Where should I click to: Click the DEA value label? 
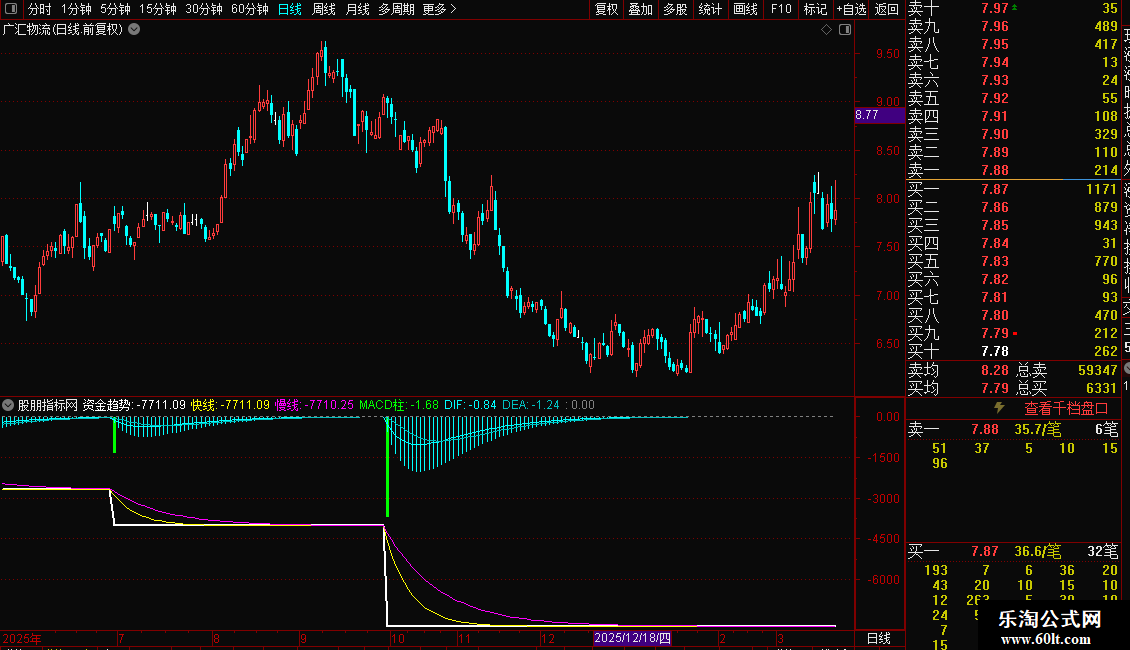(x=530, y=405)
